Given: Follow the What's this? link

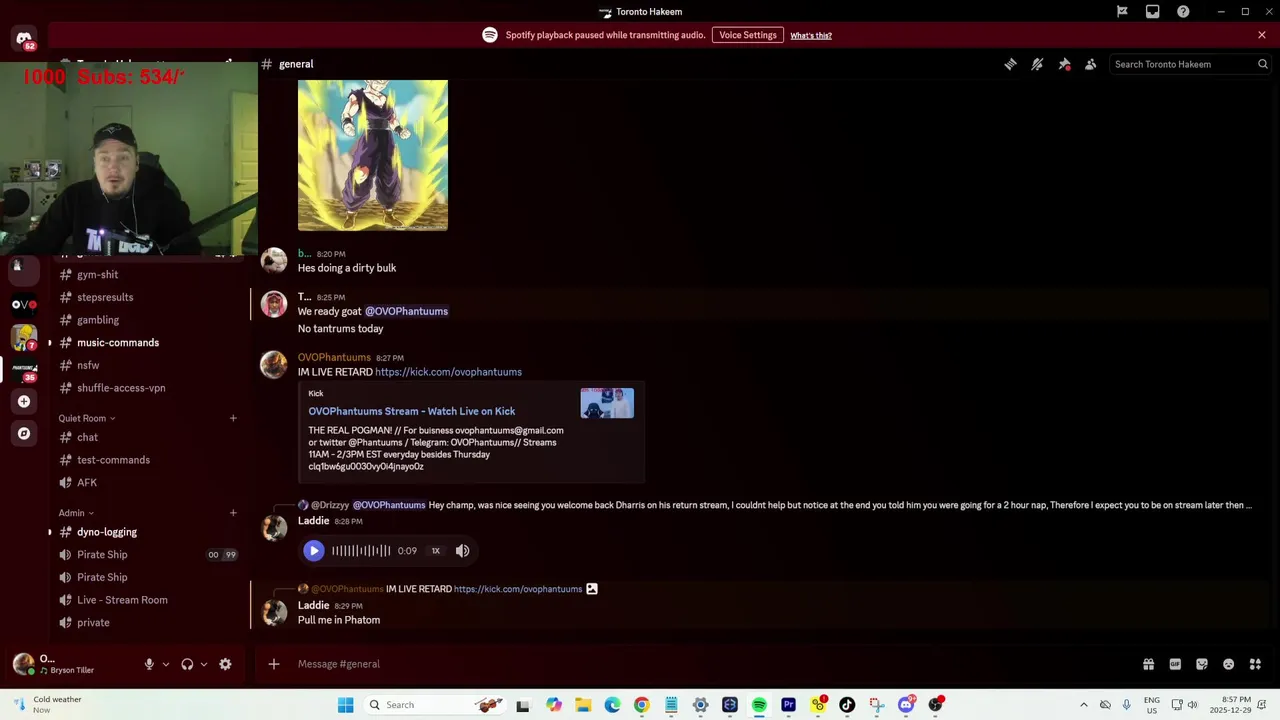Looking at the screenshot, I should pyautogui.click(x=811, y=36).
